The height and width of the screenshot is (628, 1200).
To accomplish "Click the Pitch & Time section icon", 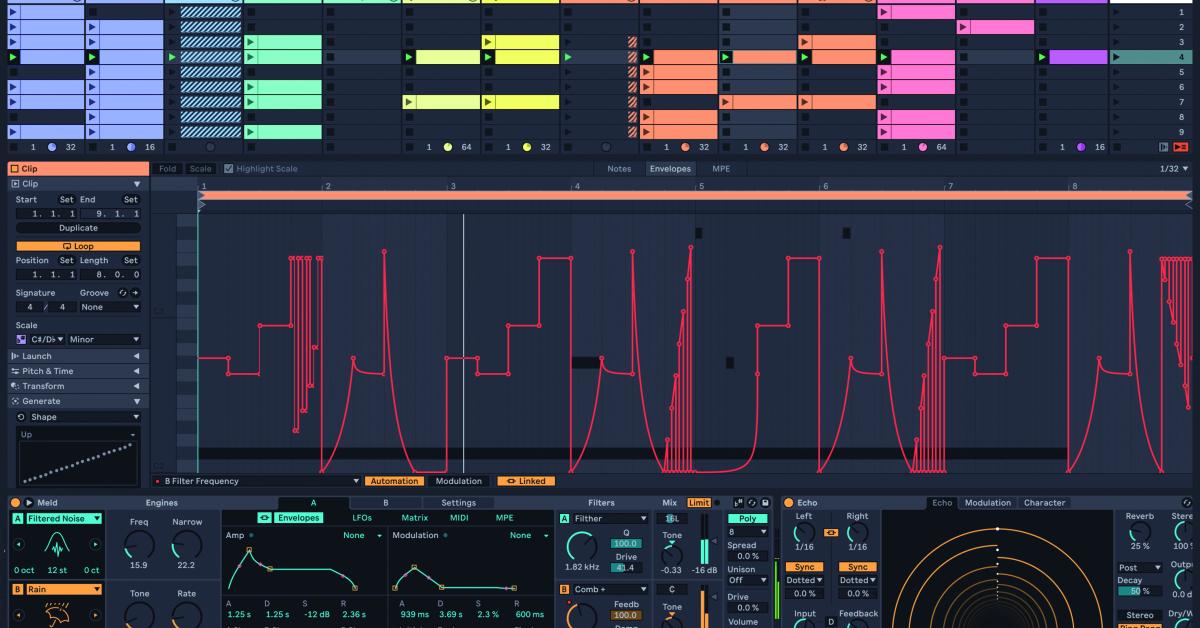I will (15, 371).
